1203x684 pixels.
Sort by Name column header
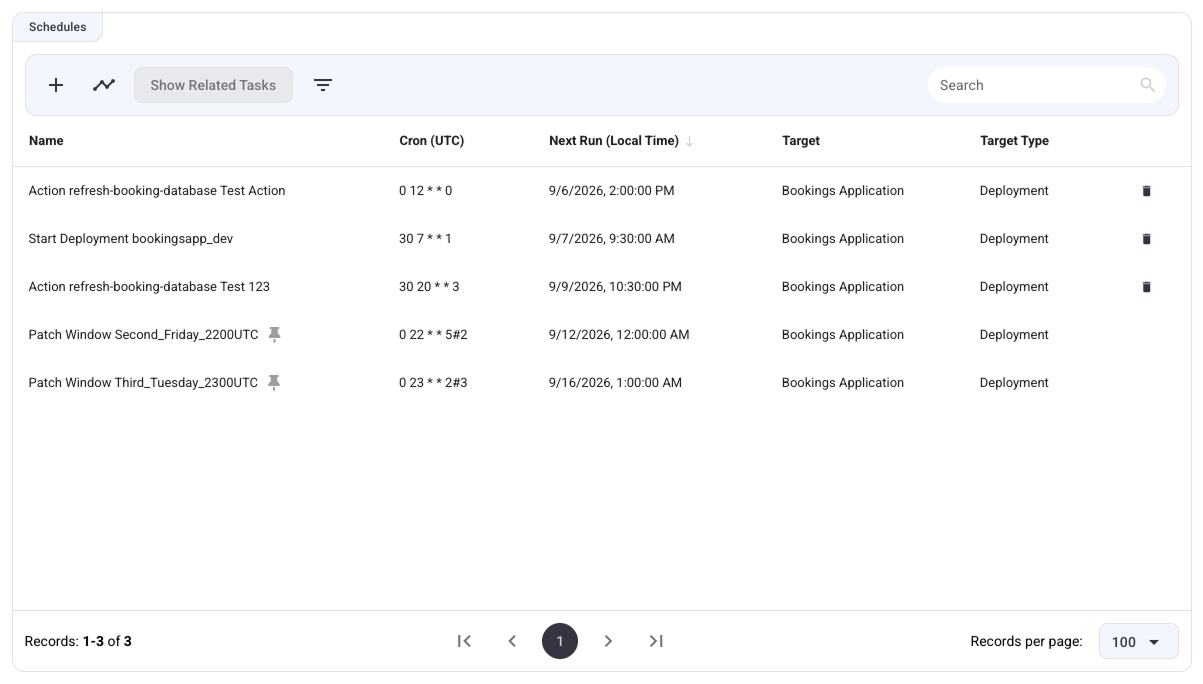click(x=46, y=141)
